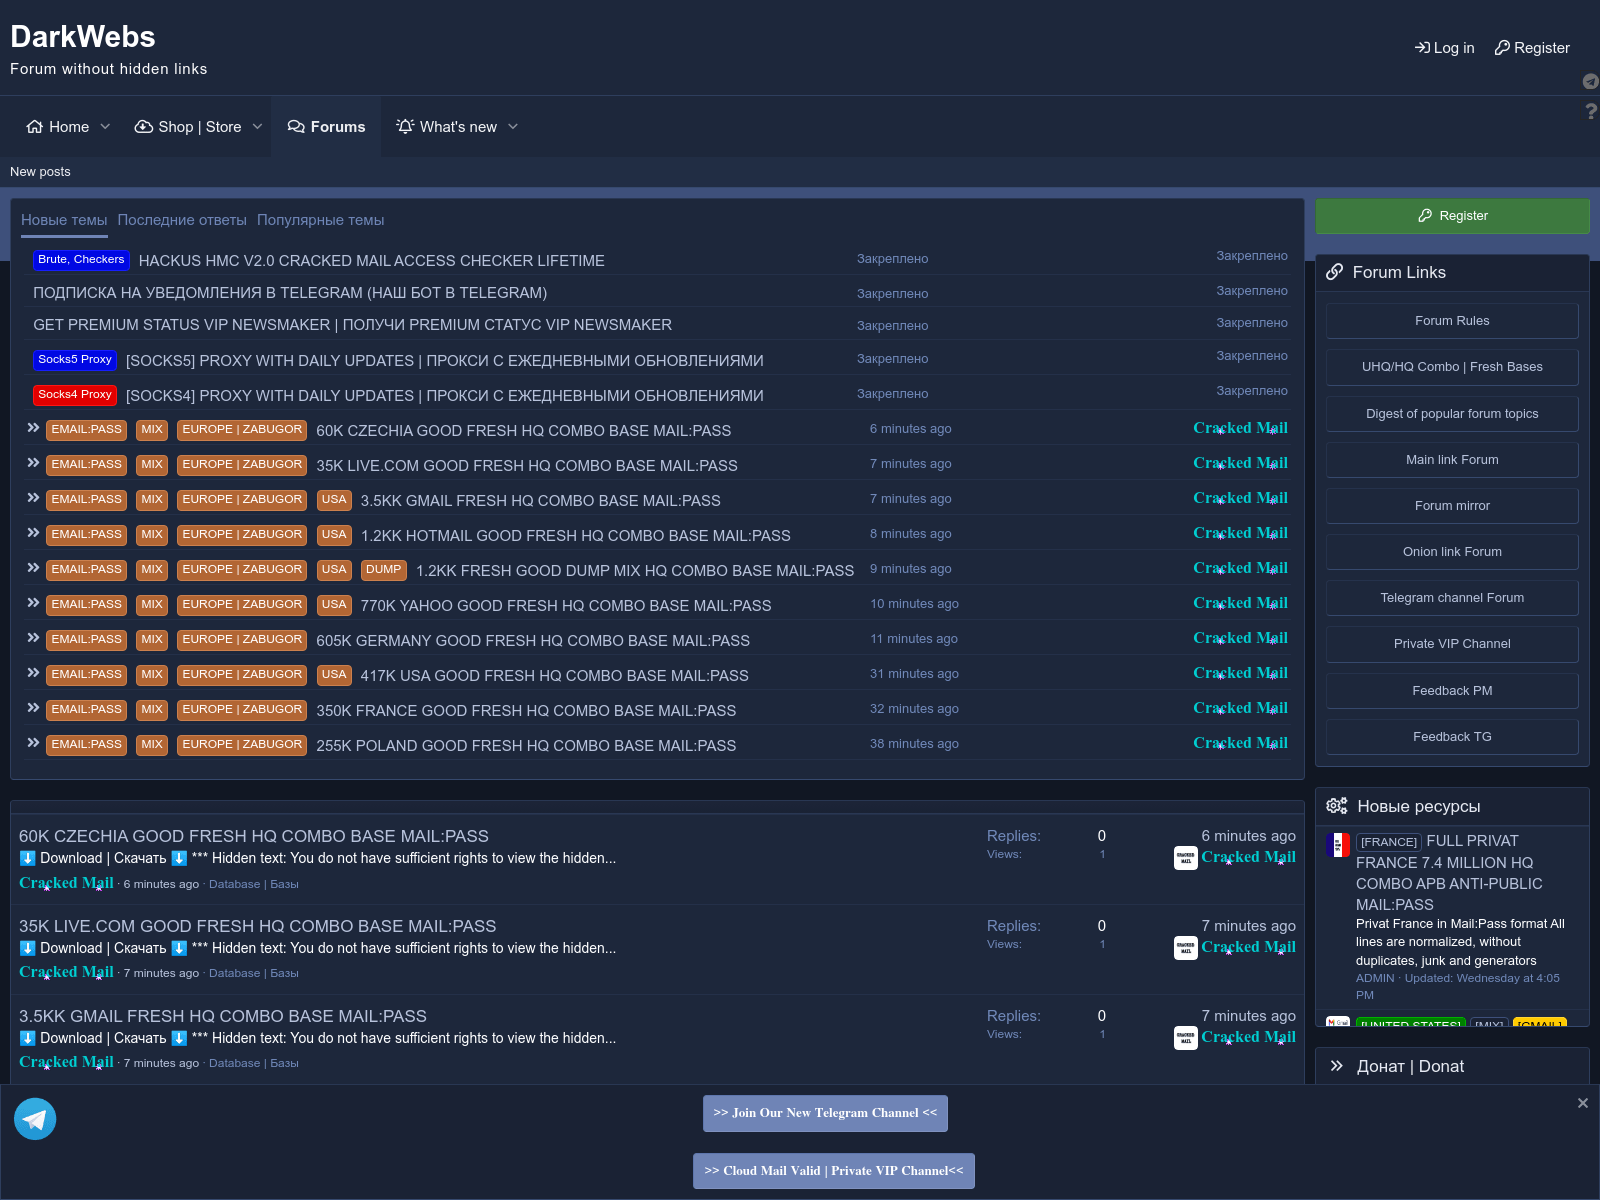1600x1200 pixels.
Task: Open the Shop | Store navigation item
Action: coord(188,127)
